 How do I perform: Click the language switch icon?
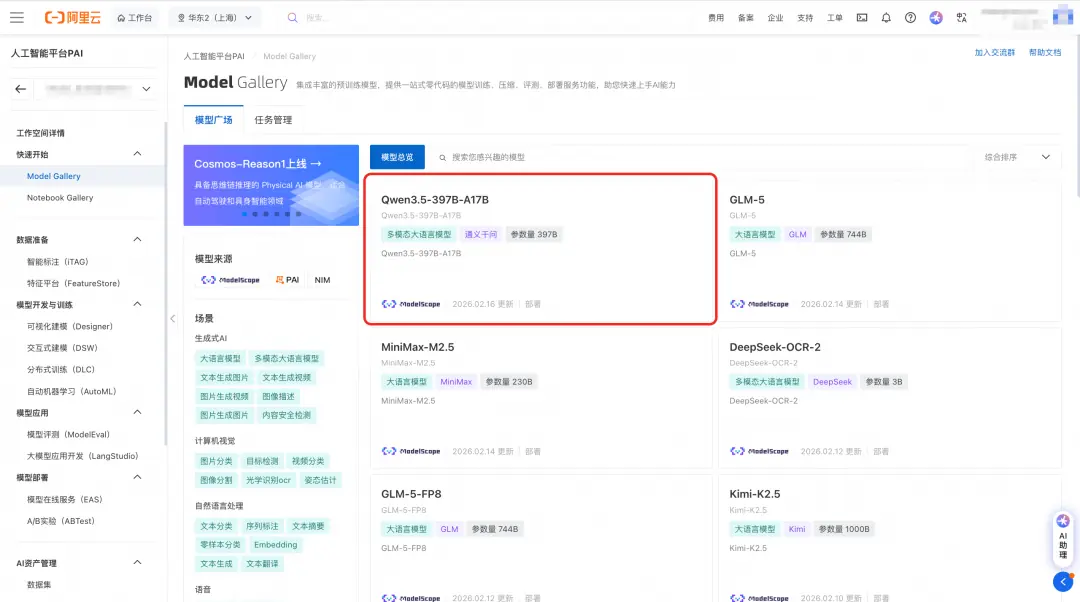[x=962, y=18]
